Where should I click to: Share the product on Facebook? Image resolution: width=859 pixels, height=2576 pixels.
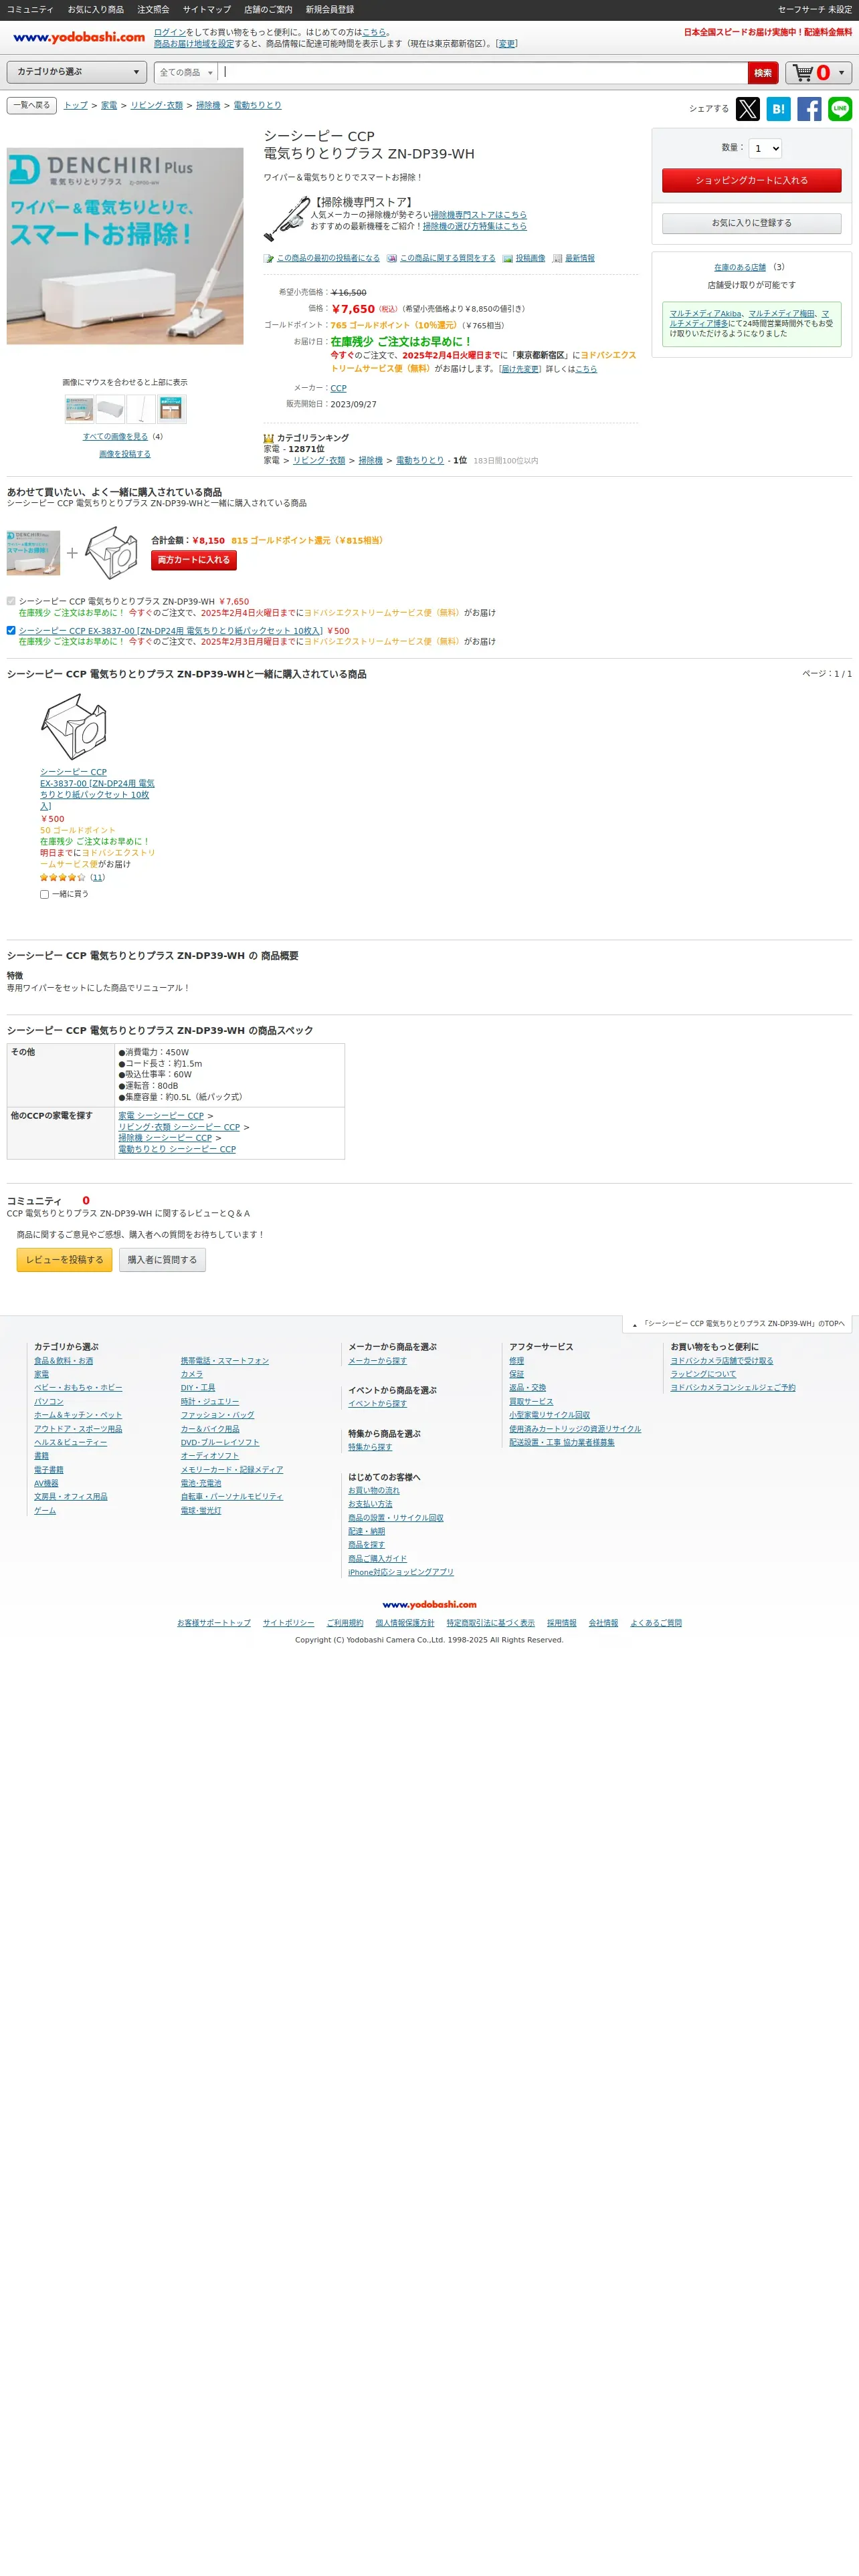[809, 109]
